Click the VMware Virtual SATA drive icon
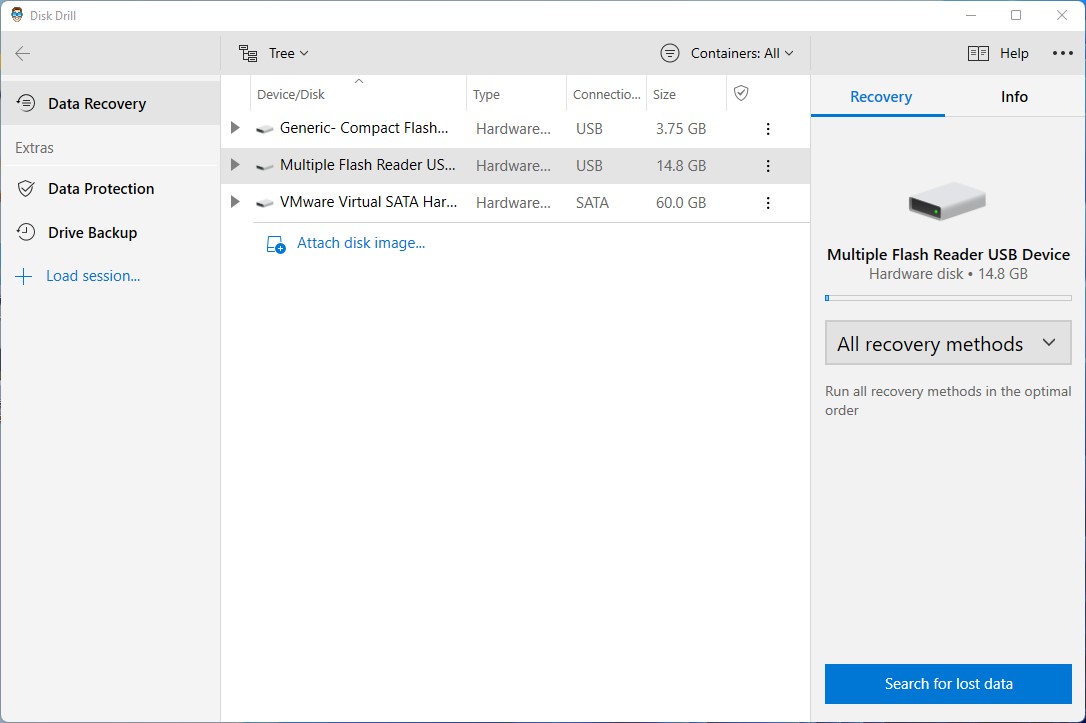This screenshot has width=1086, height=723. [264, 204]
